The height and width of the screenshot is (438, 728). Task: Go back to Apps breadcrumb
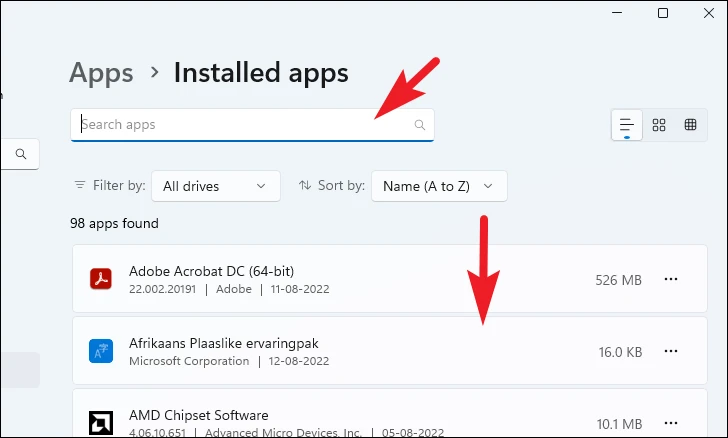(101, 73)
